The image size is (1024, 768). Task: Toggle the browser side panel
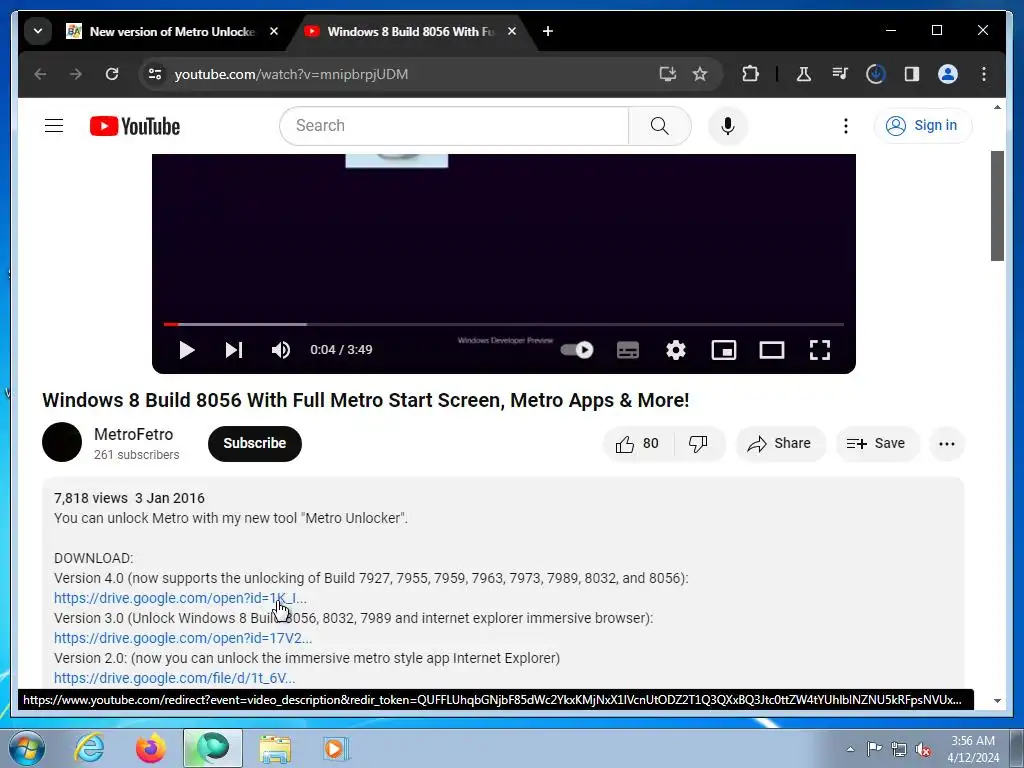tap(912, 74)
